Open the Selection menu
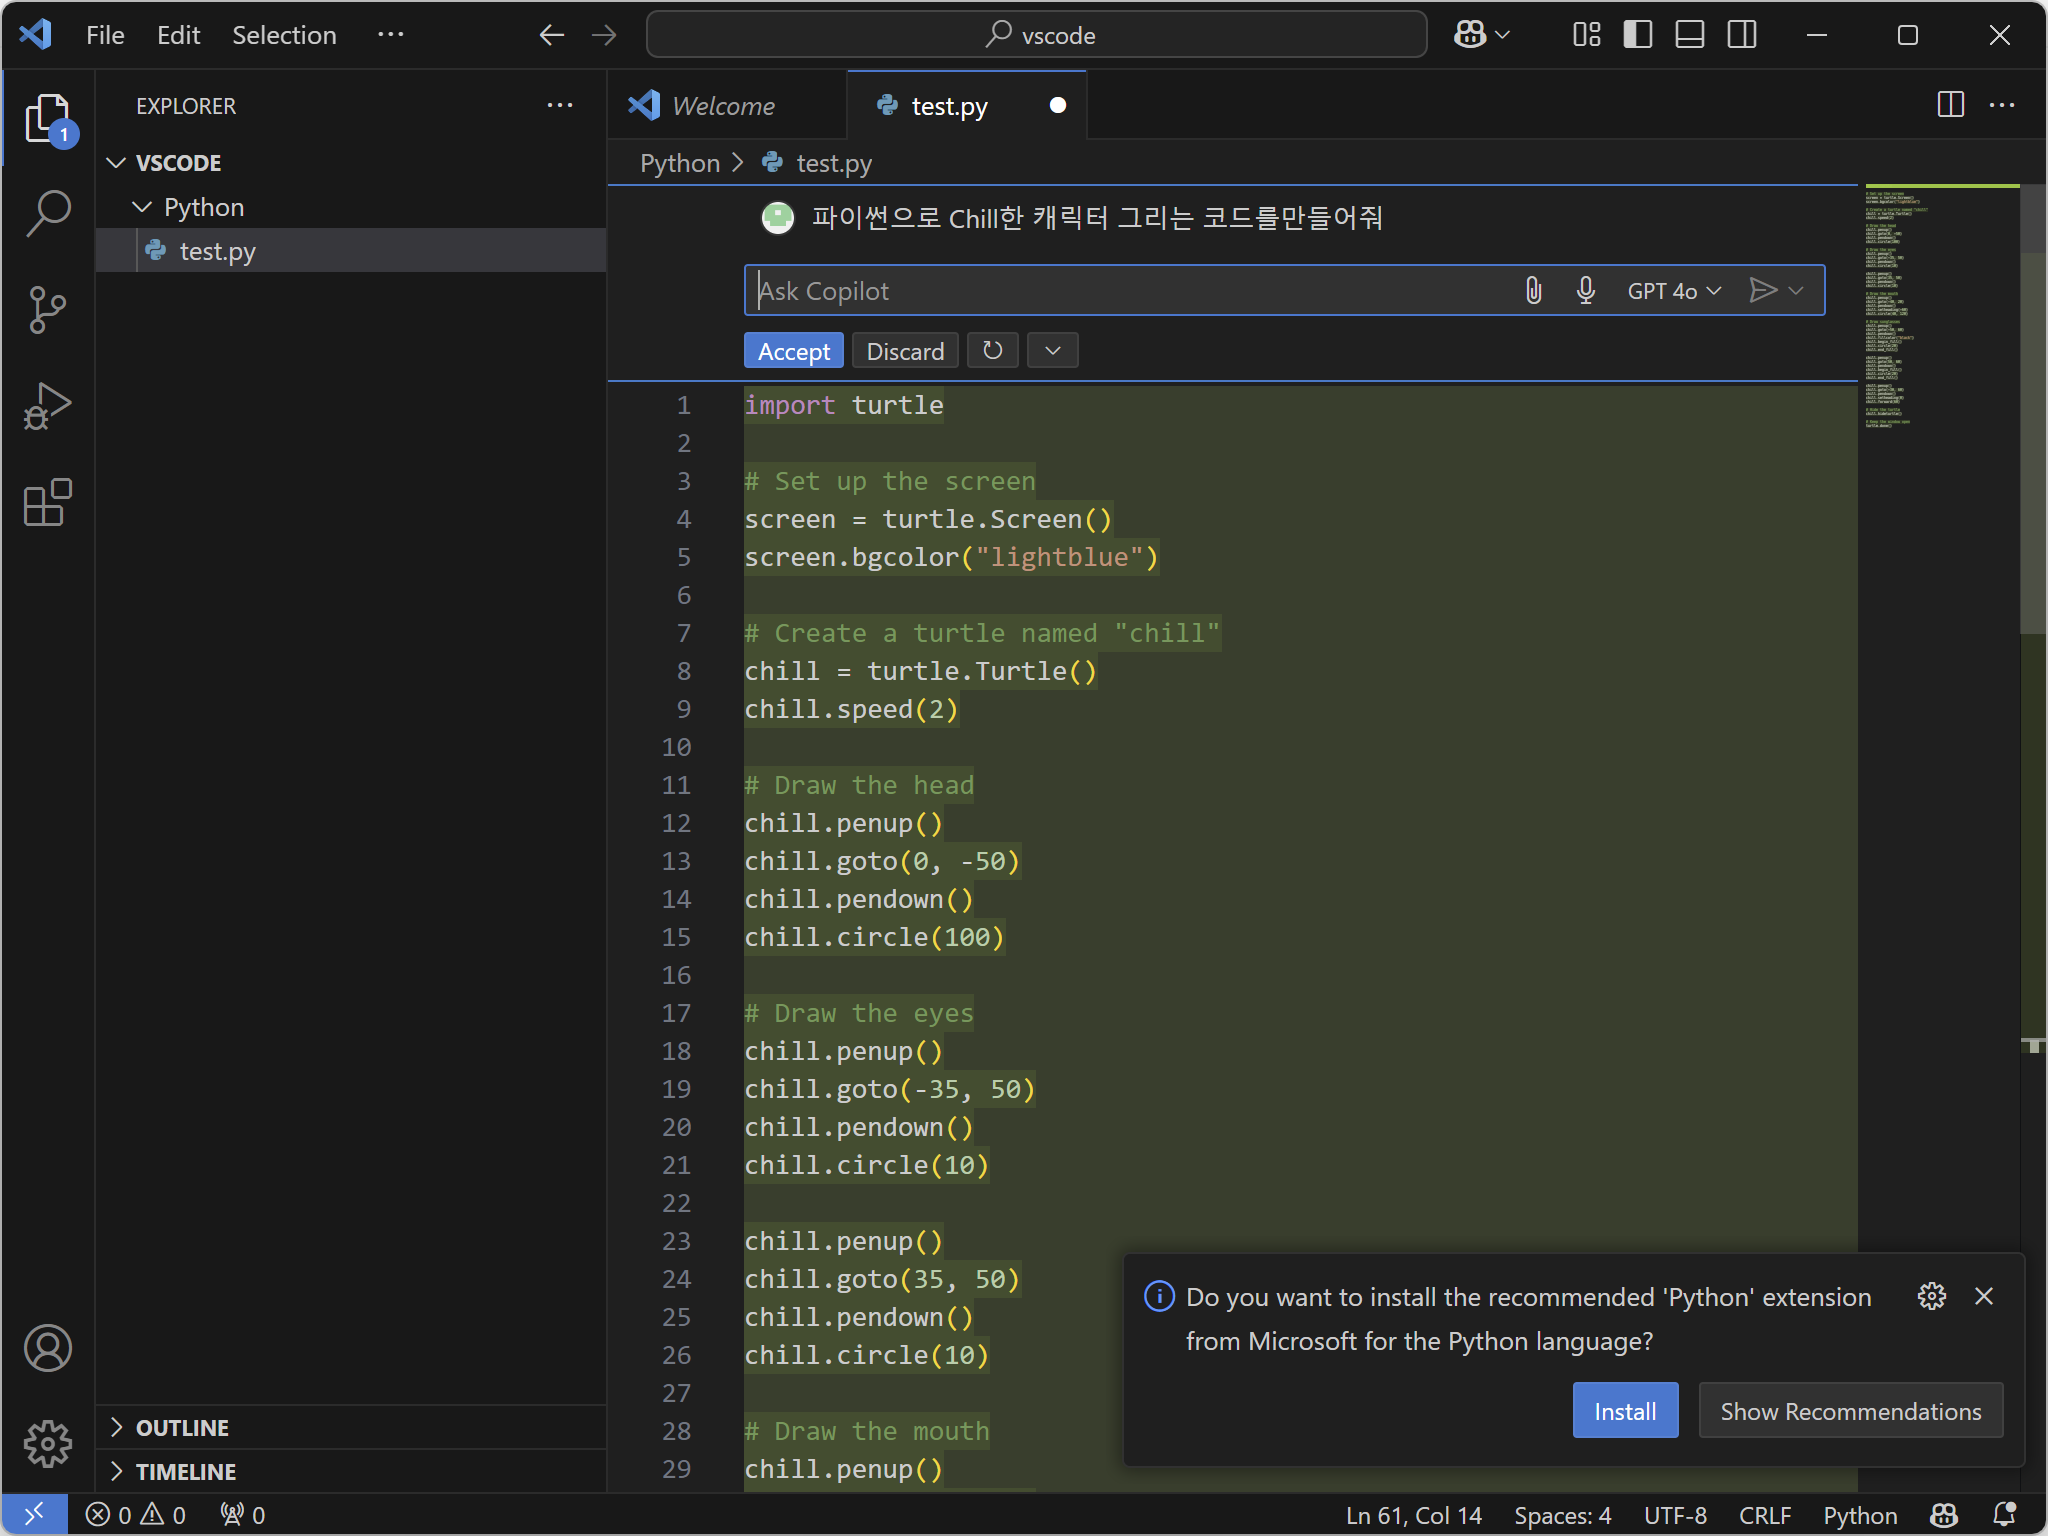 pyautogui.click(x=284, y=35)
